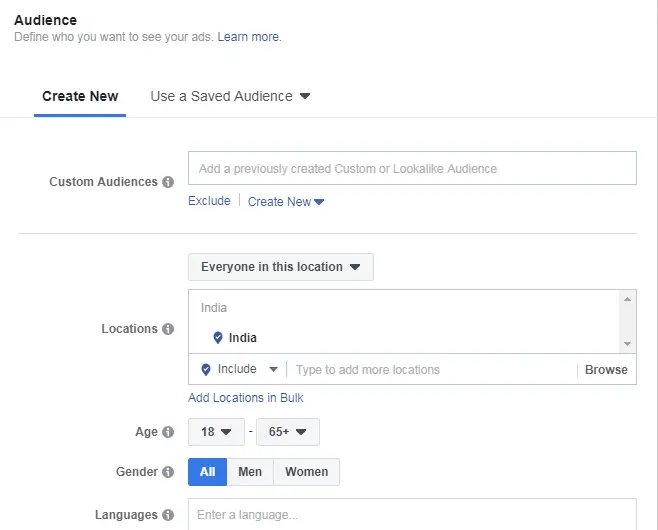Select the Men gender option
Viewport: 658px width, 530px height.
tap(250, 472)
